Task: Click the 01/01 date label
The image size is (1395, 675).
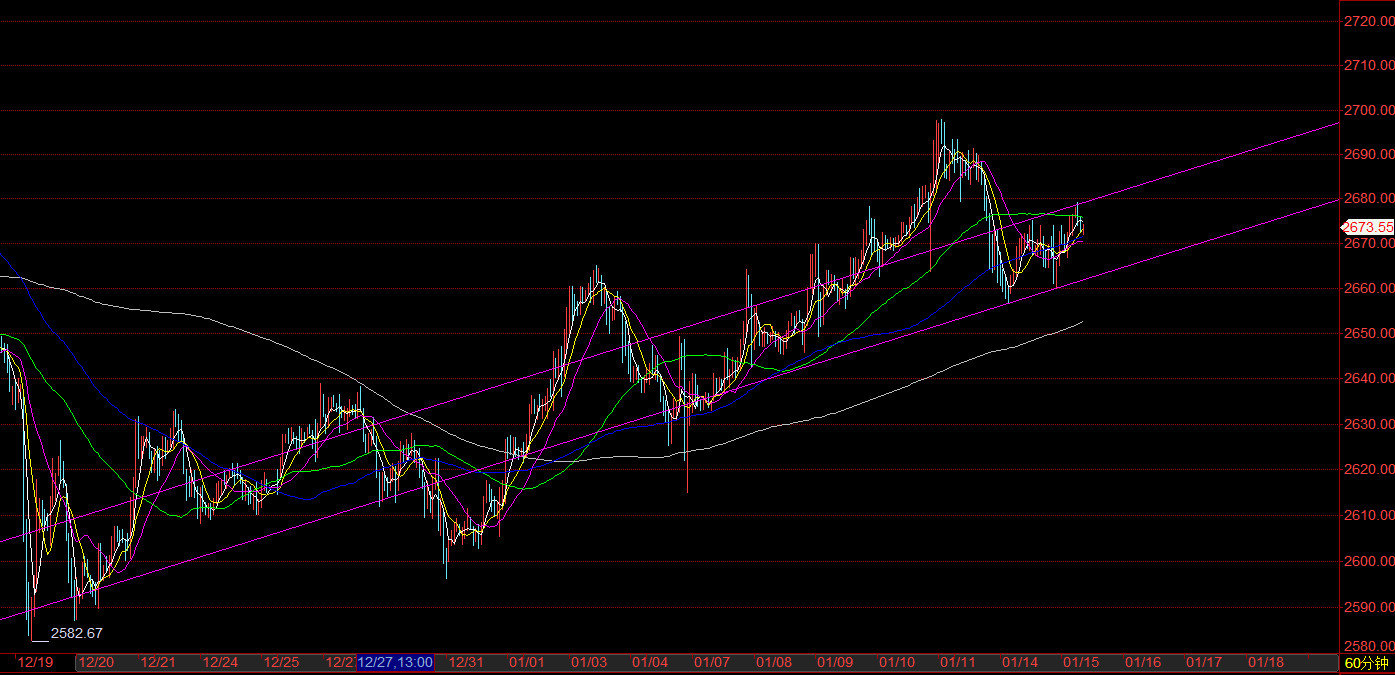Action: [527, 662]
